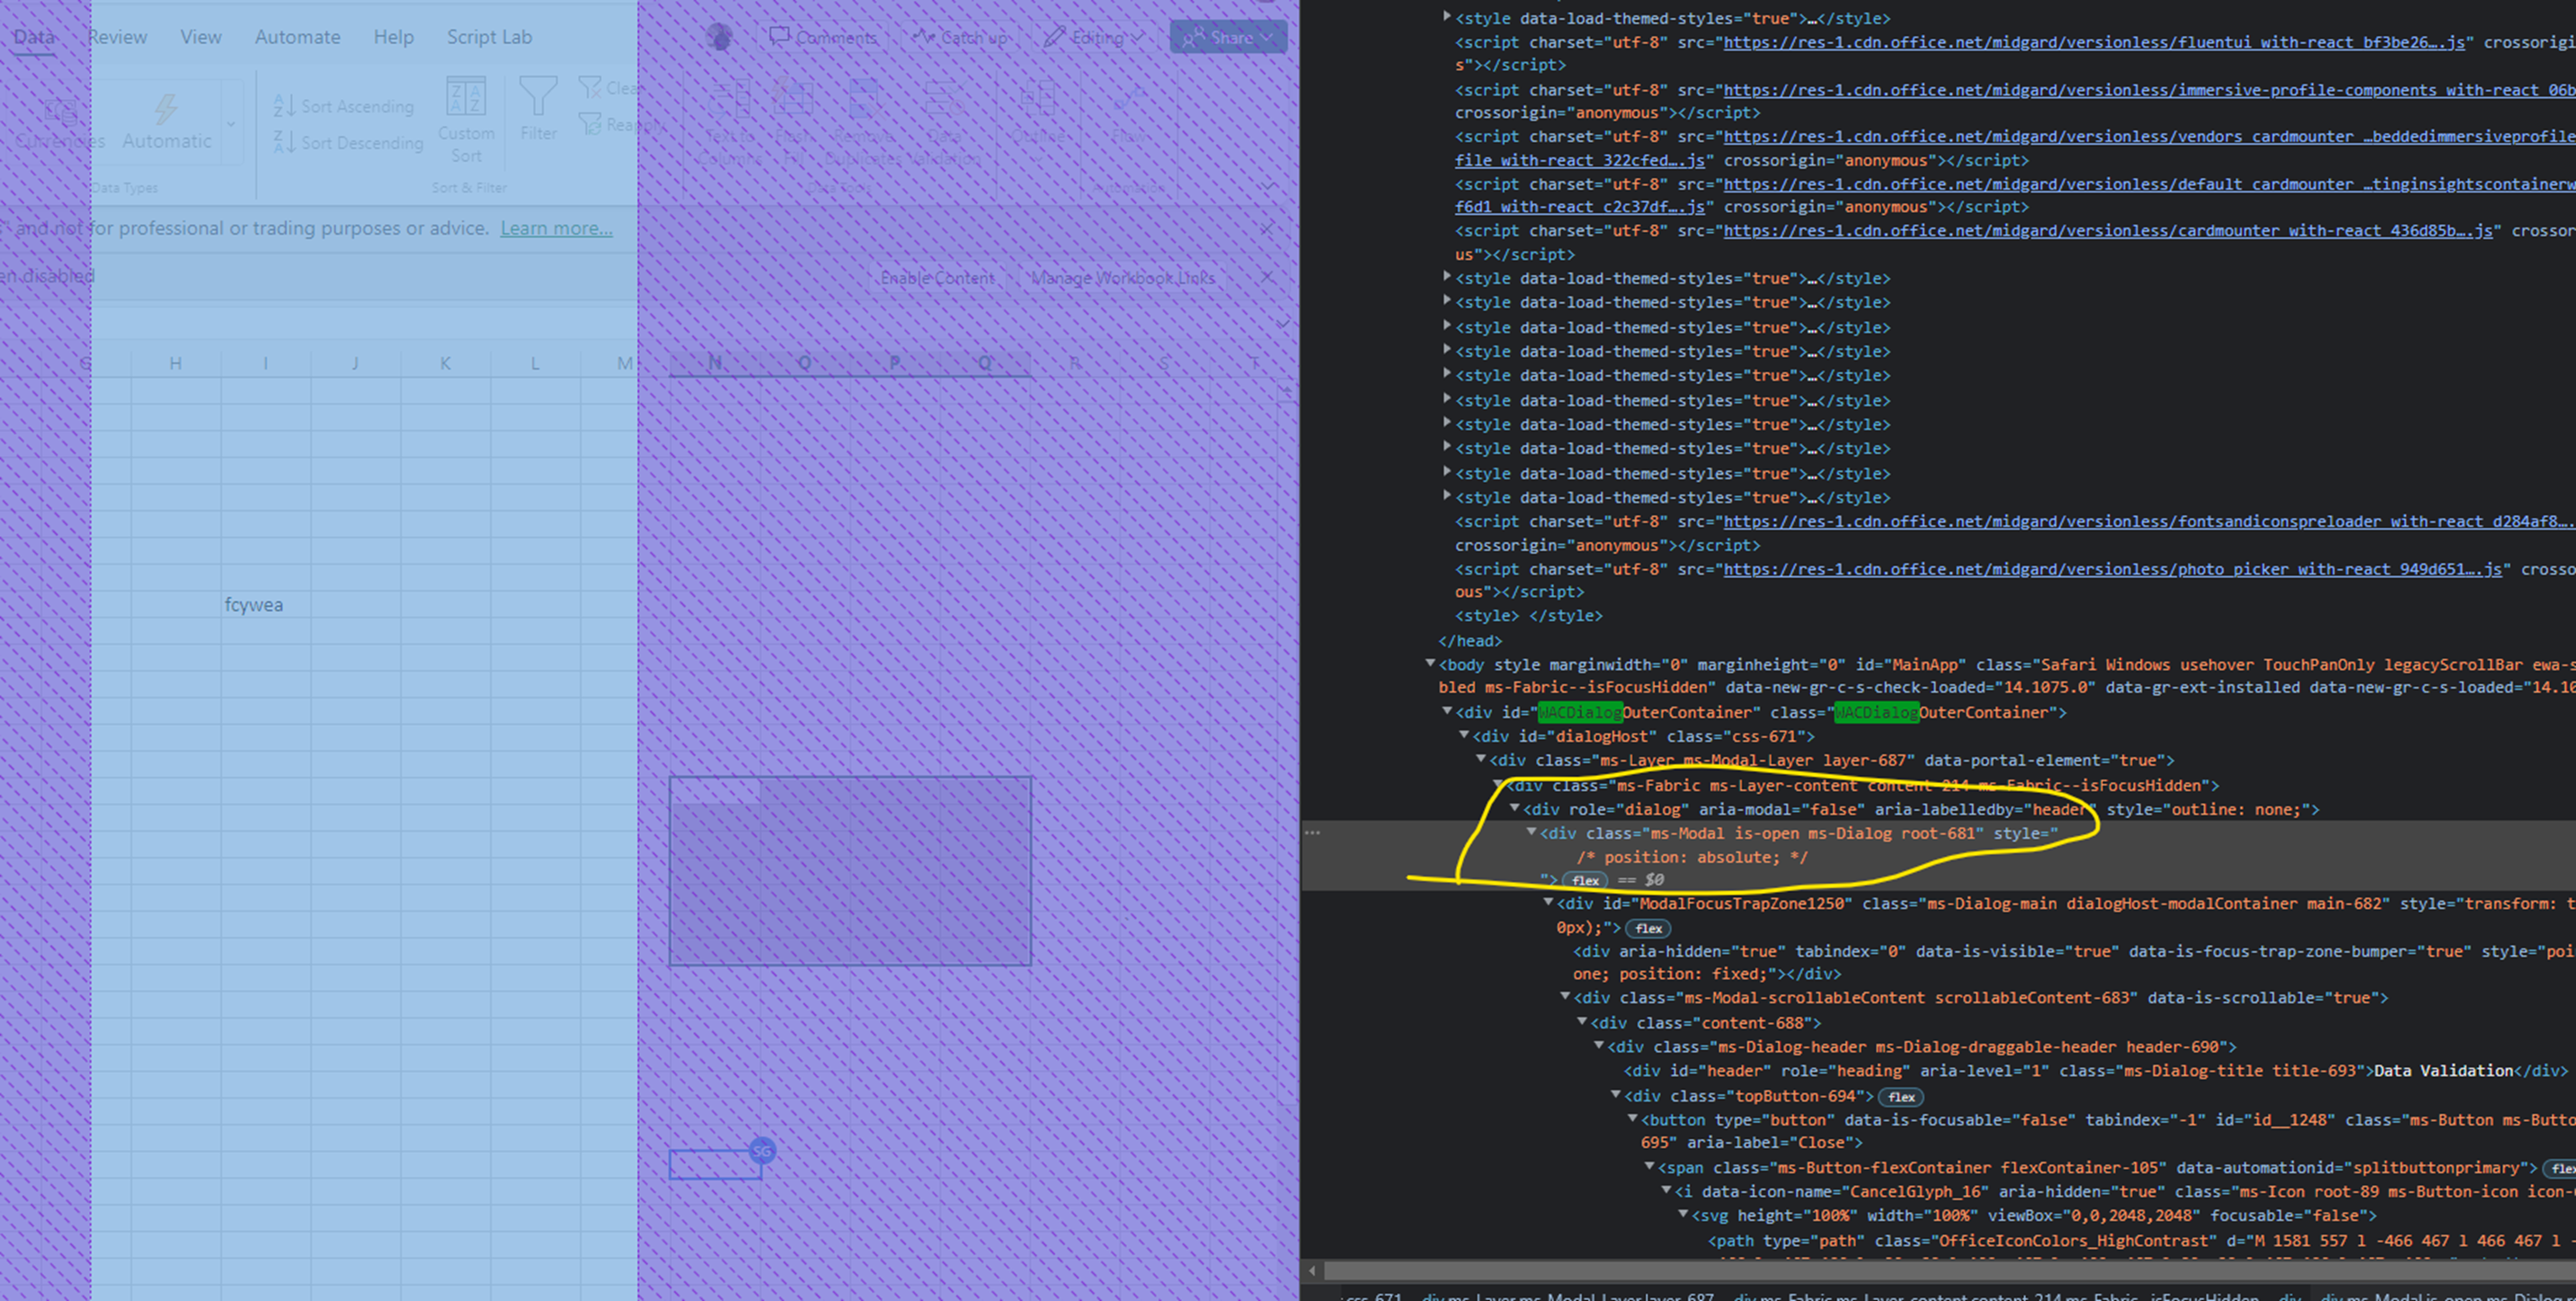Collapse the content-688 div node
The image size is (2576, 1301).
point(1582,1021)
